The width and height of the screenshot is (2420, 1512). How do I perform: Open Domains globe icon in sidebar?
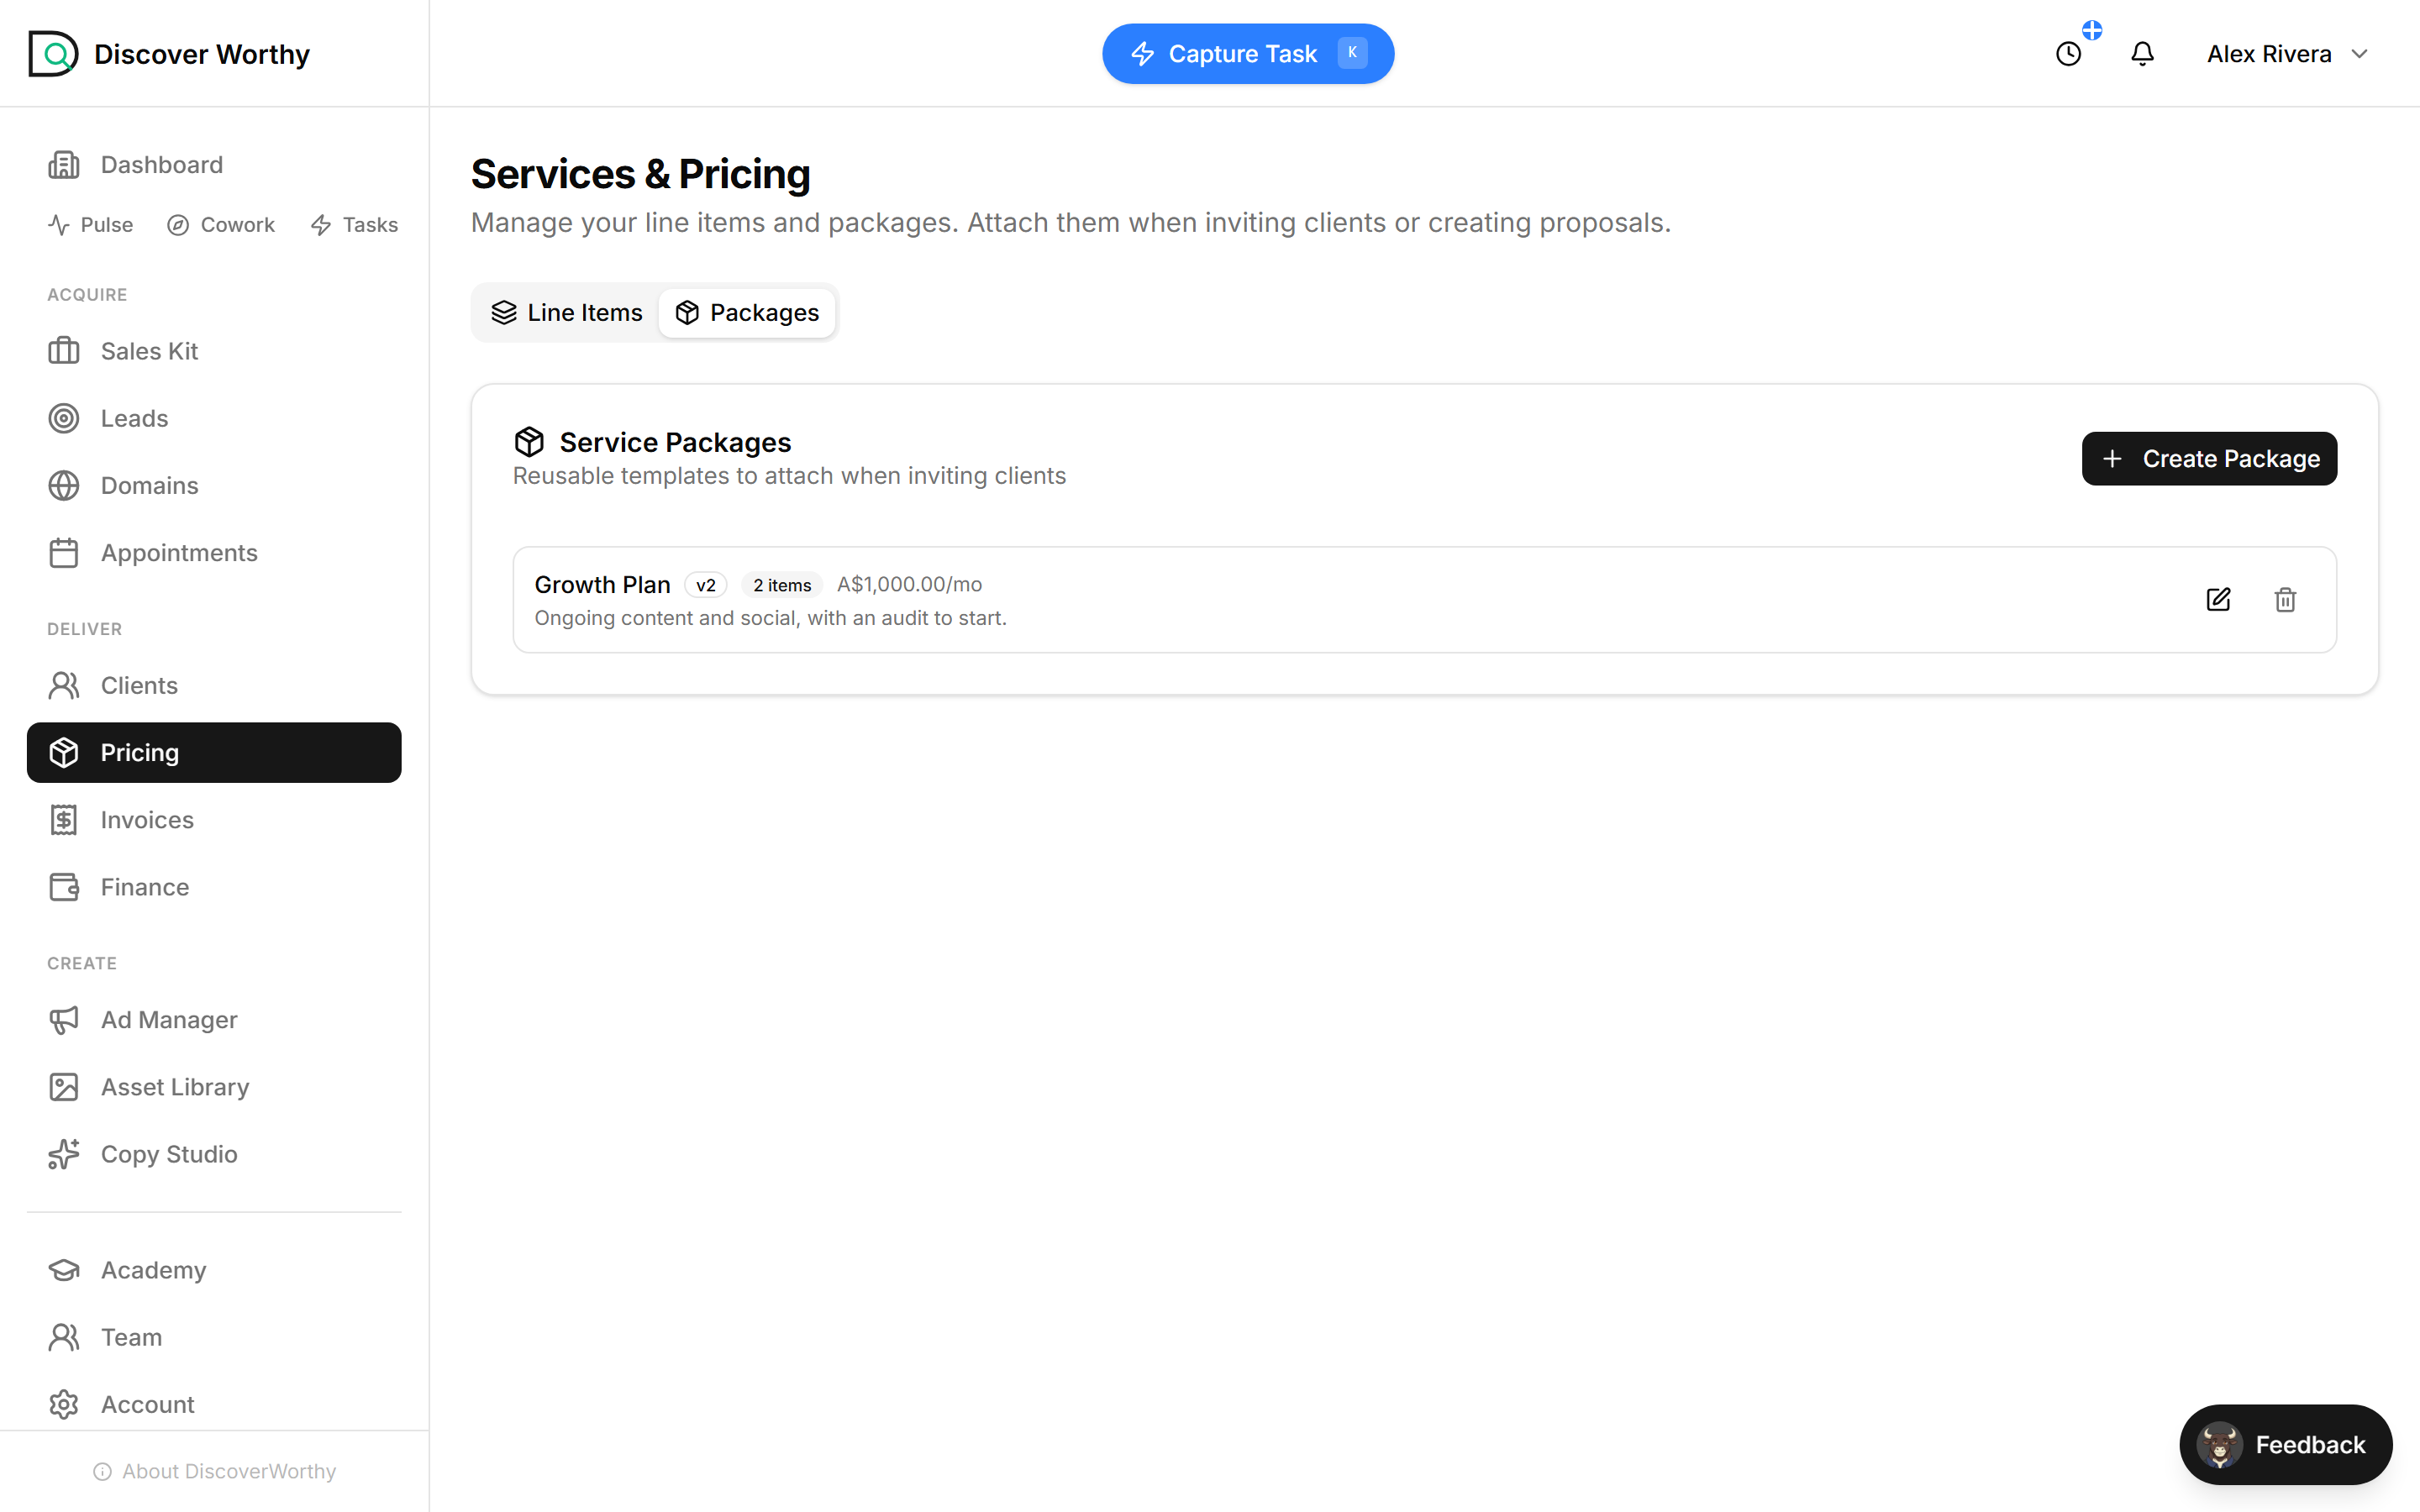(x=64, y=486)
